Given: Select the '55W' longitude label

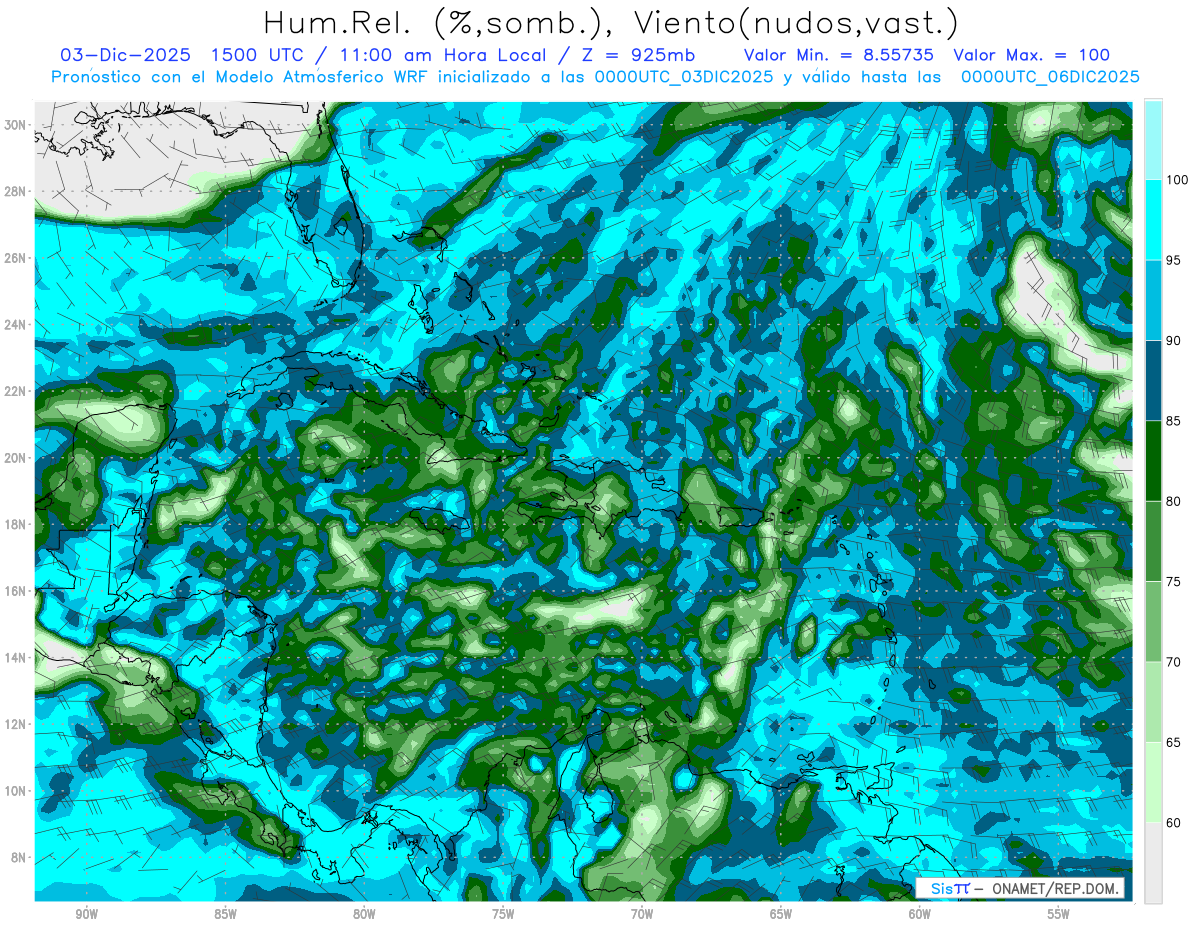Looking at the screenshot, I should (1059, 915).
